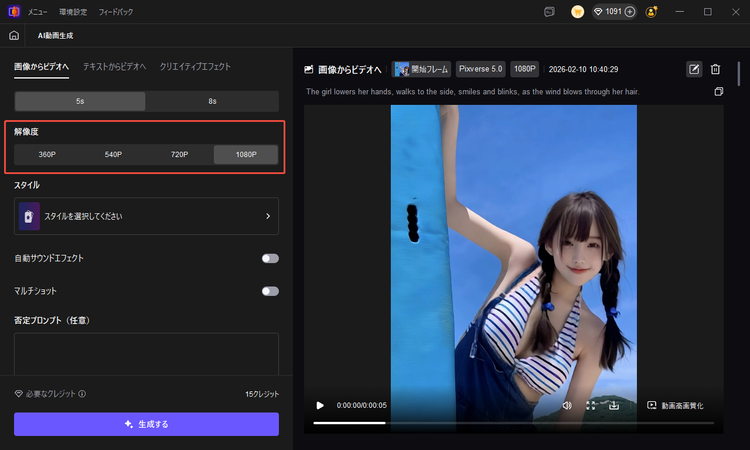
Task: Choose 5s duration
Action: 80,101
